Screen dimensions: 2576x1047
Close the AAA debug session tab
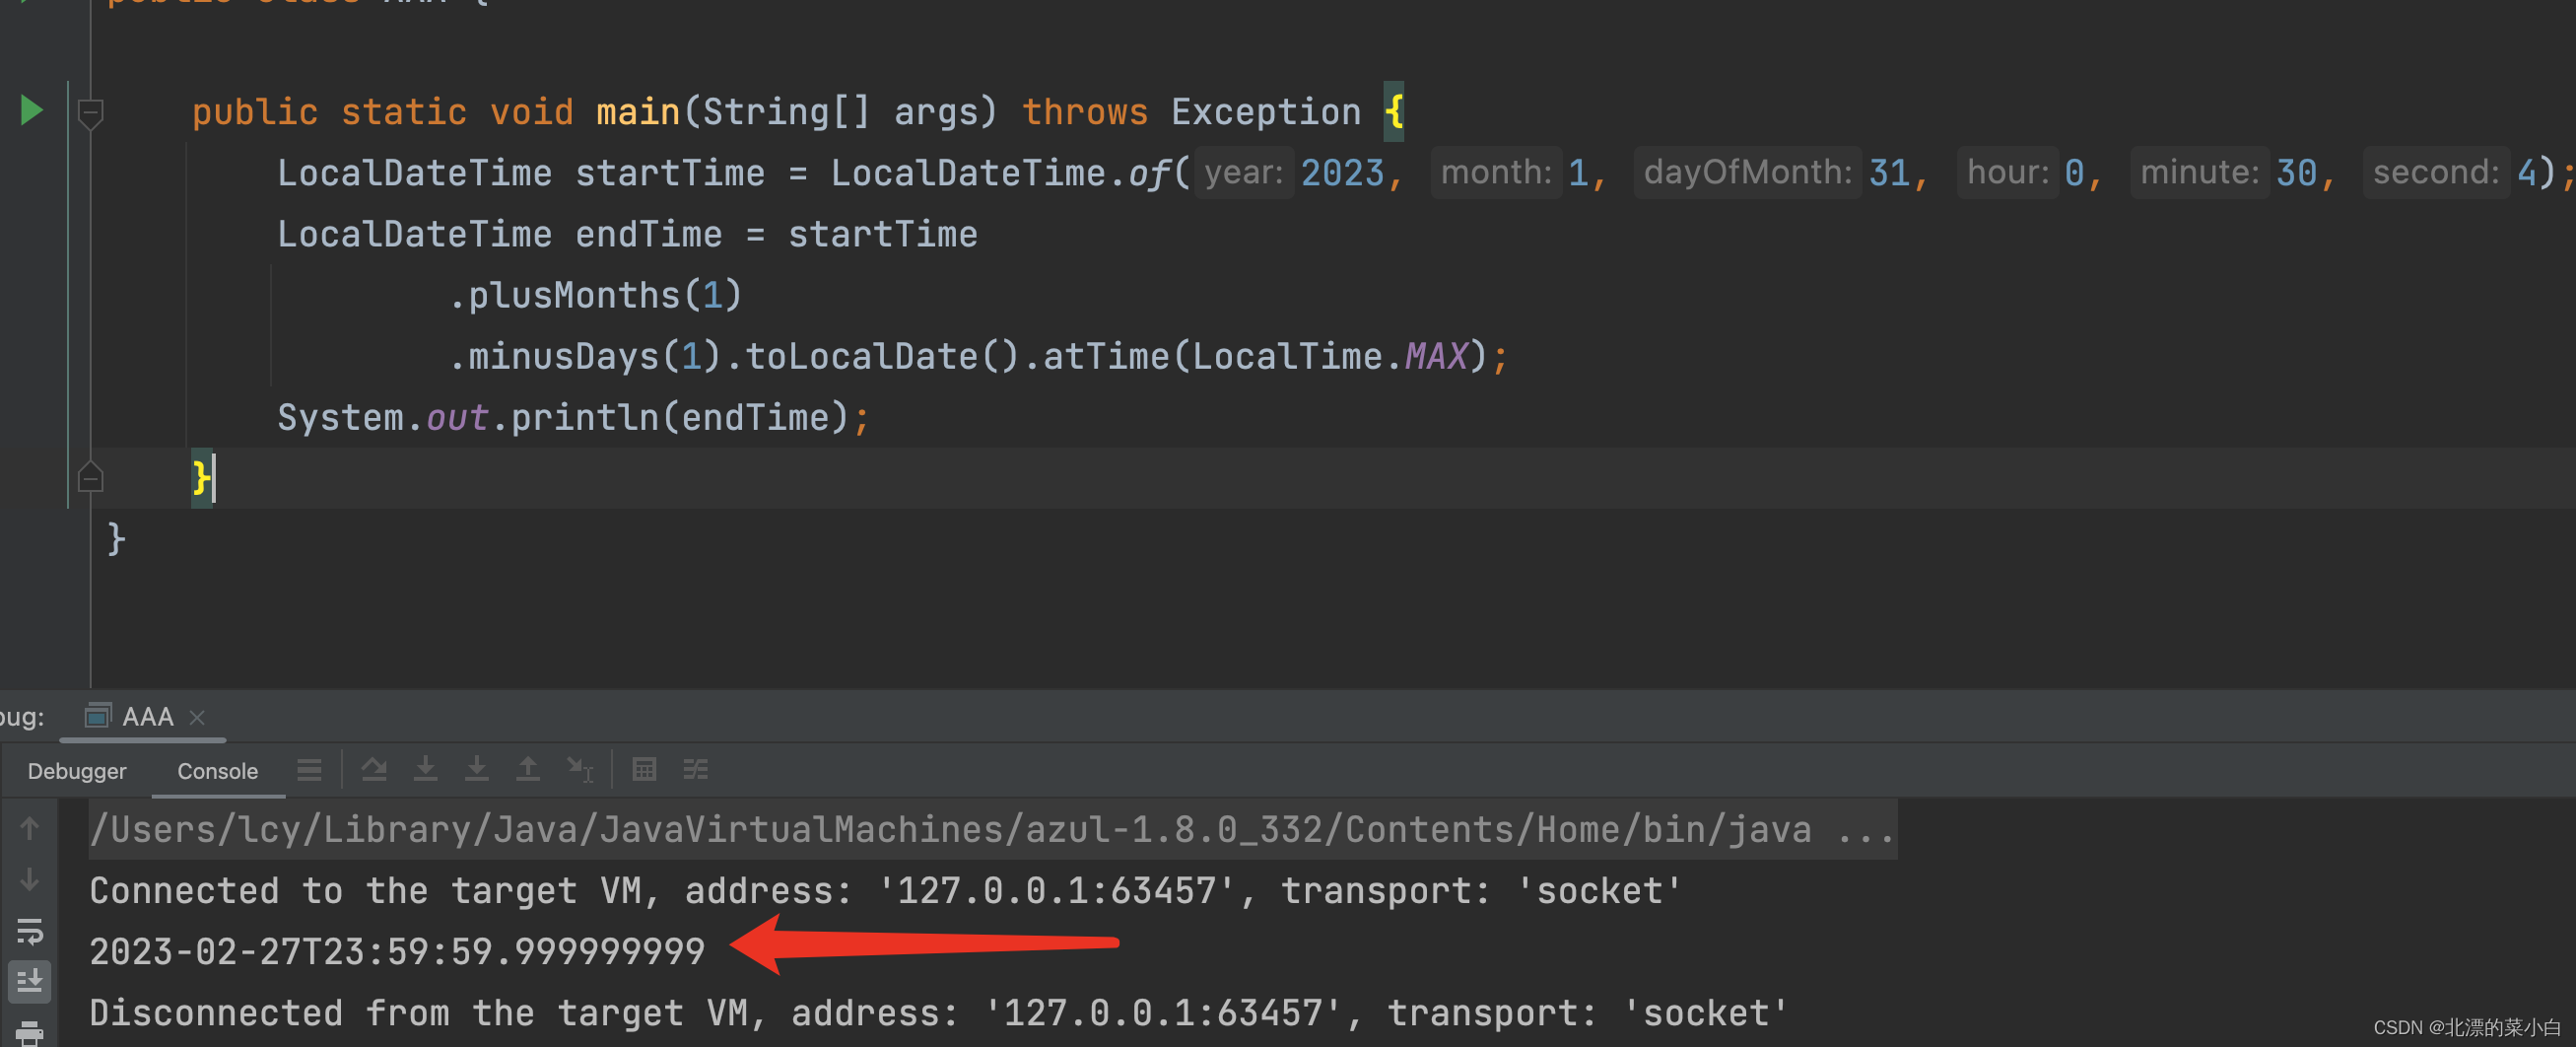[197, 717]
